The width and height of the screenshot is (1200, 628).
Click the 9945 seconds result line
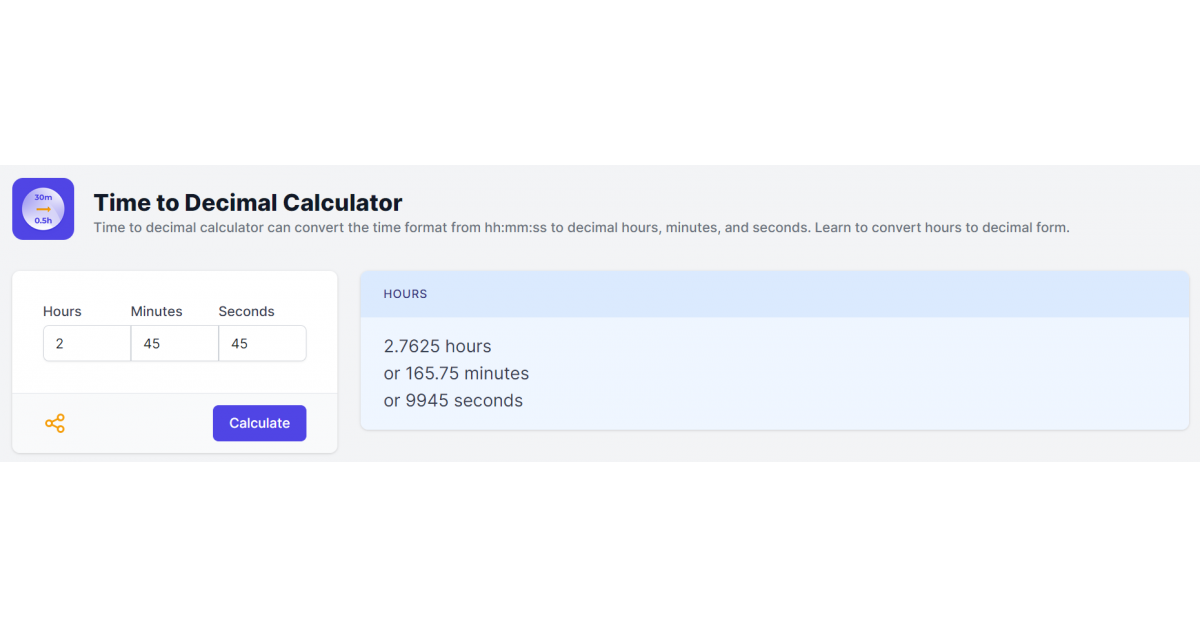point(453,400)
